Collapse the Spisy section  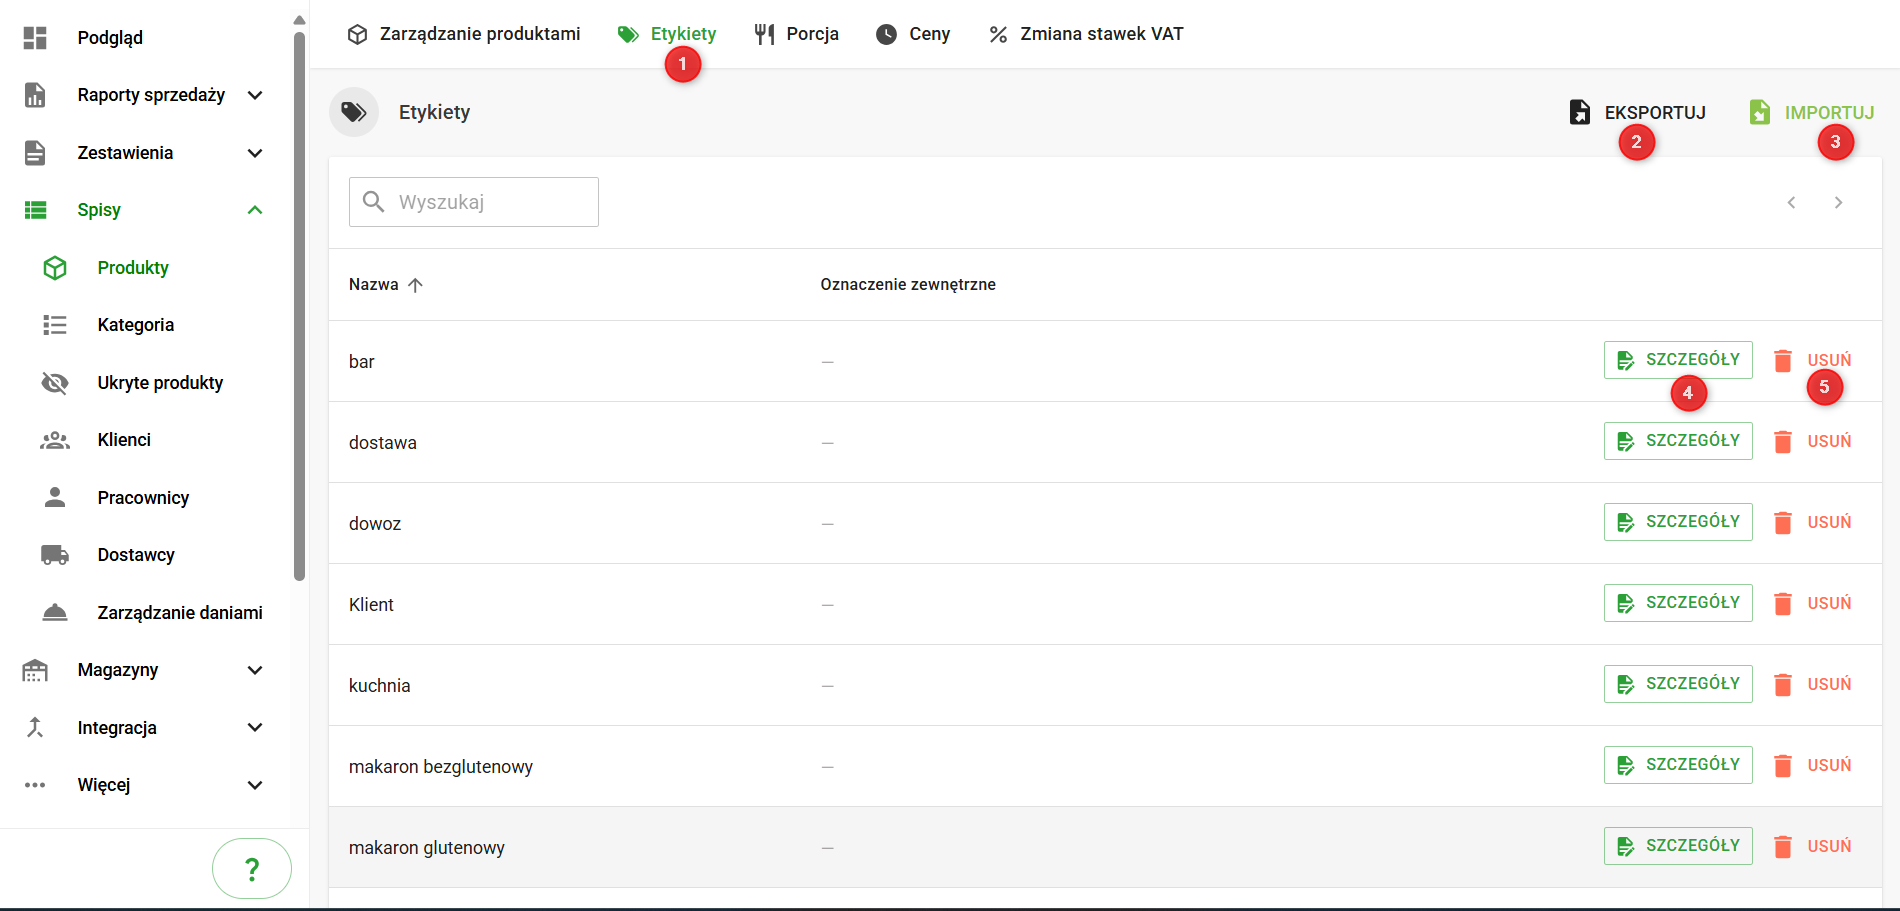click(255, 210)
